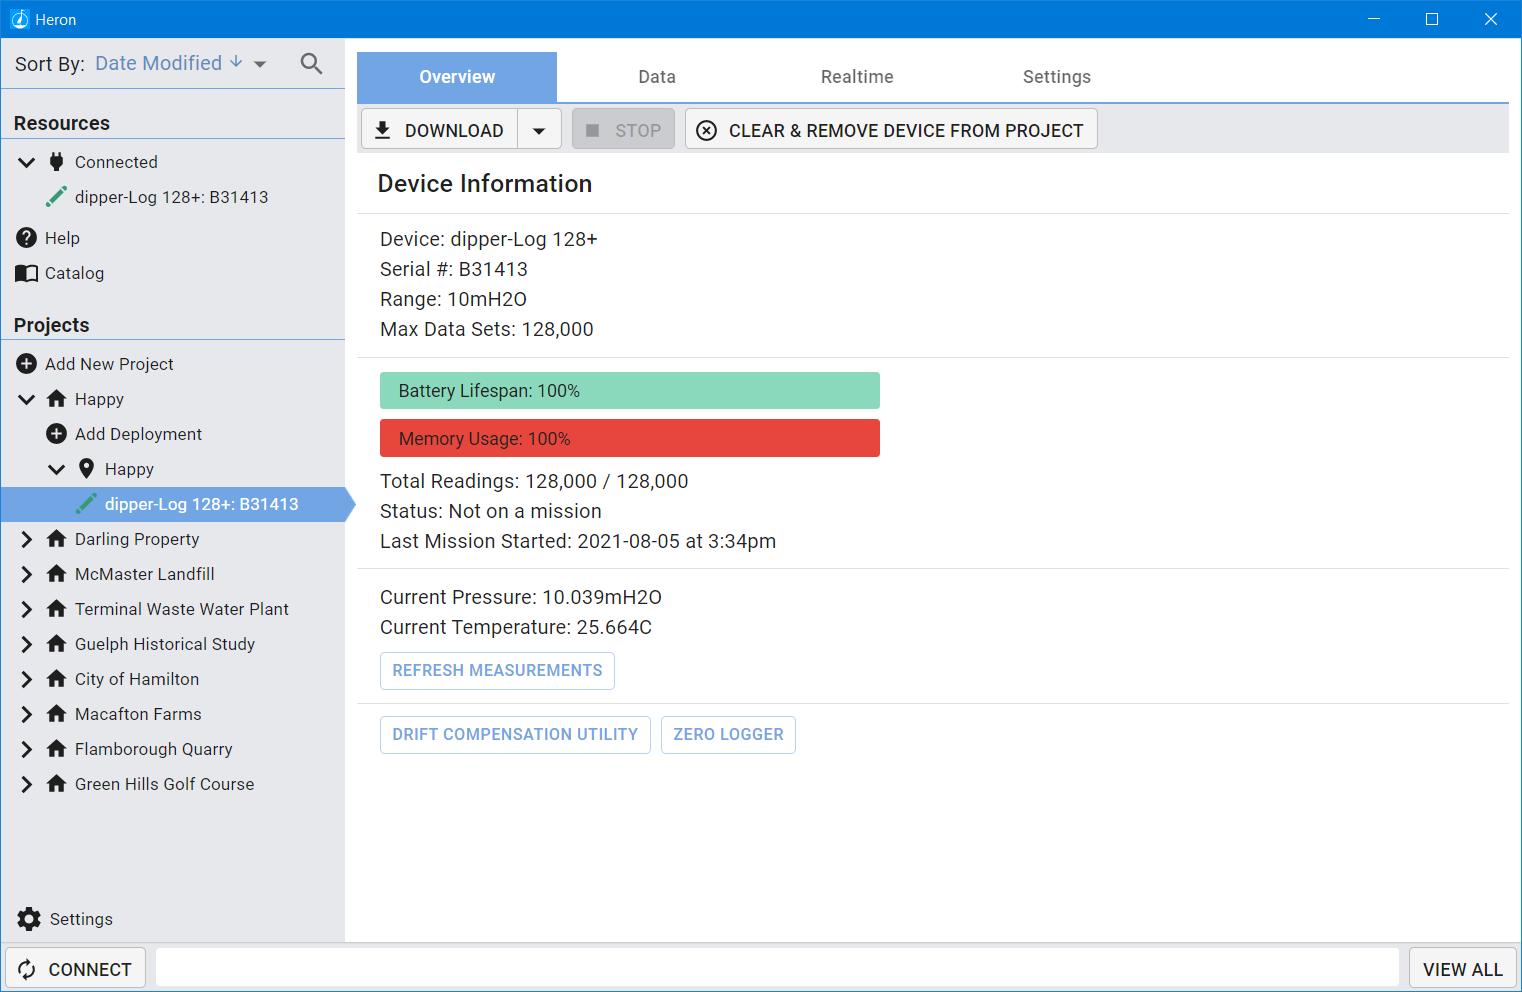The image size is (1522, 992).
Task: Click the 'Date Modified' sort value
Action: [x=158, y=63]
